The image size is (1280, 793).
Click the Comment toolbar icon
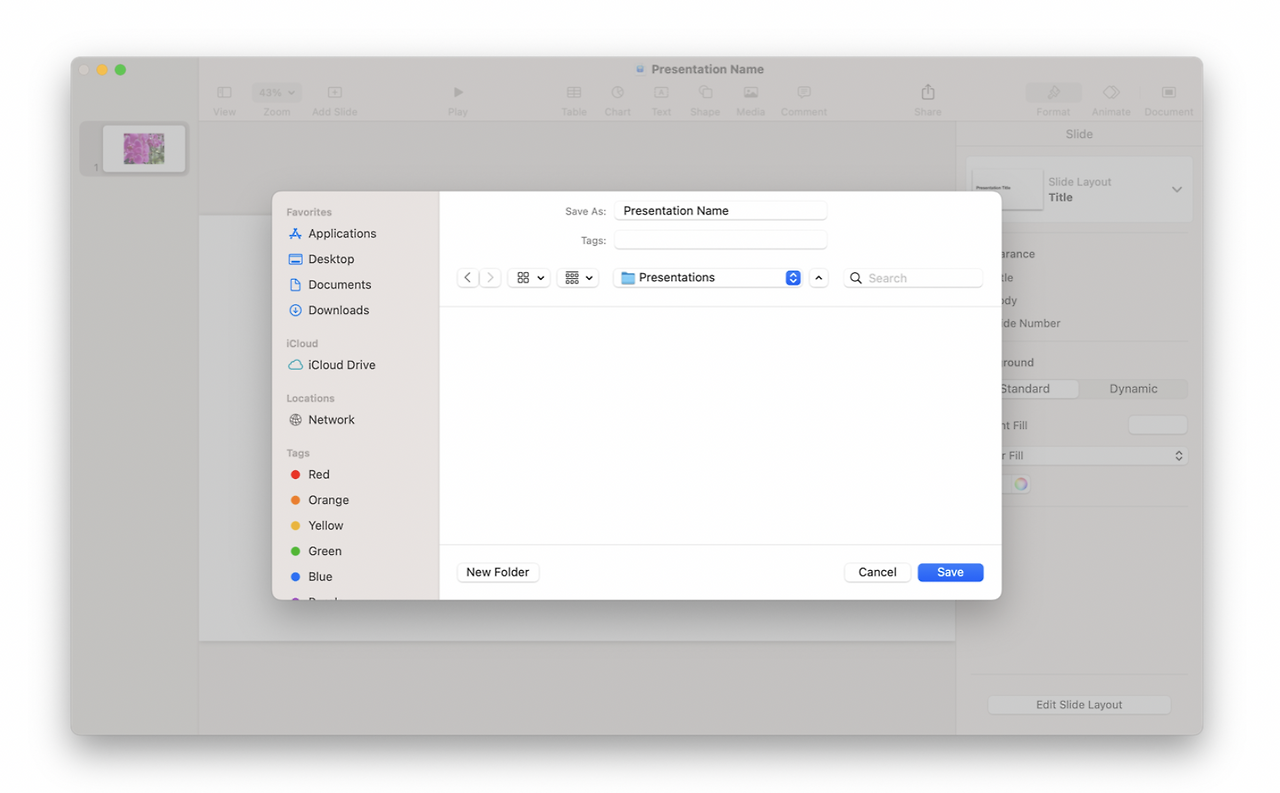[x=804, y=92]
